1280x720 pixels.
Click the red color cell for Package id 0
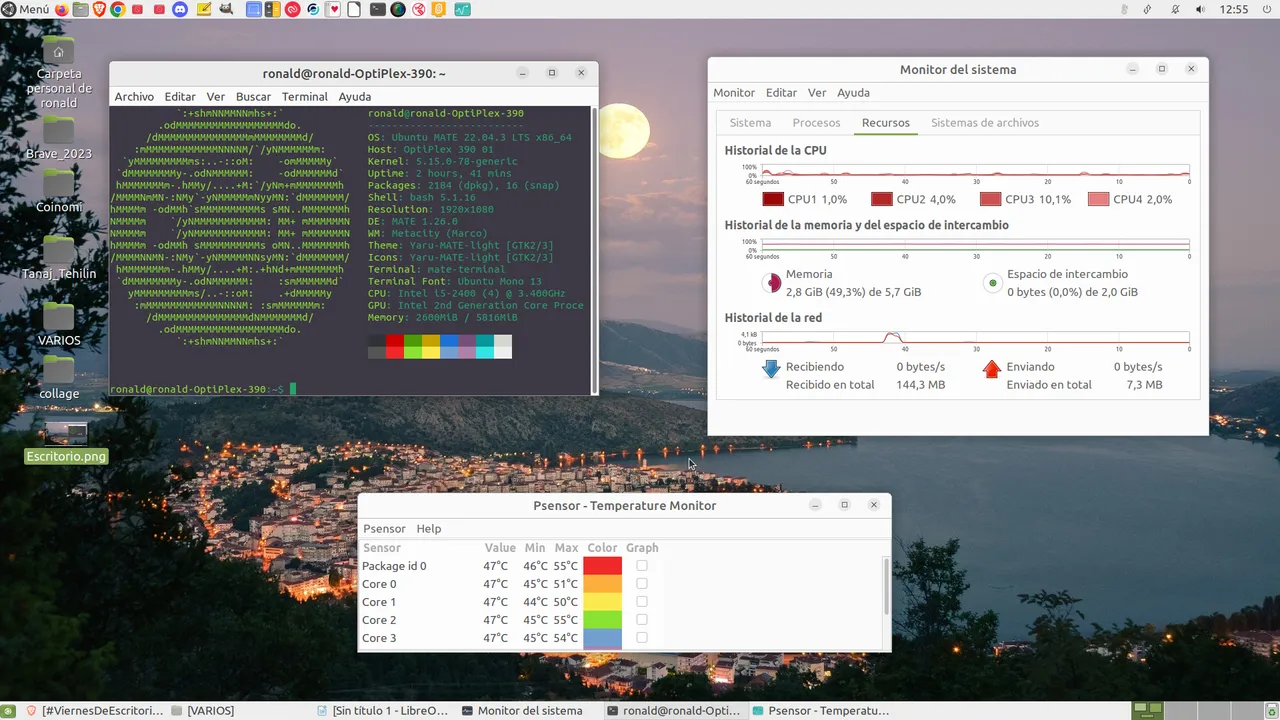point(603,566)
